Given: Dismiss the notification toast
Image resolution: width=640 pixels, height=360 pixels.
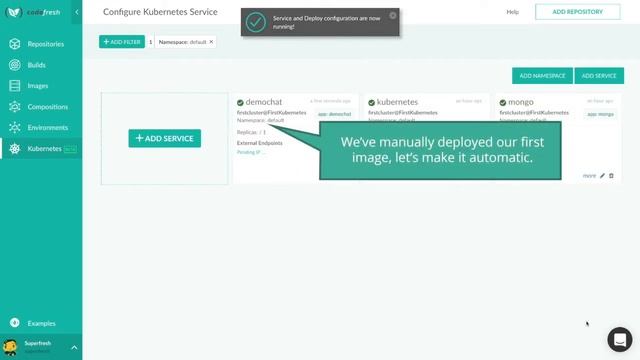Looking at the screenshot, I should coord(393,16).
